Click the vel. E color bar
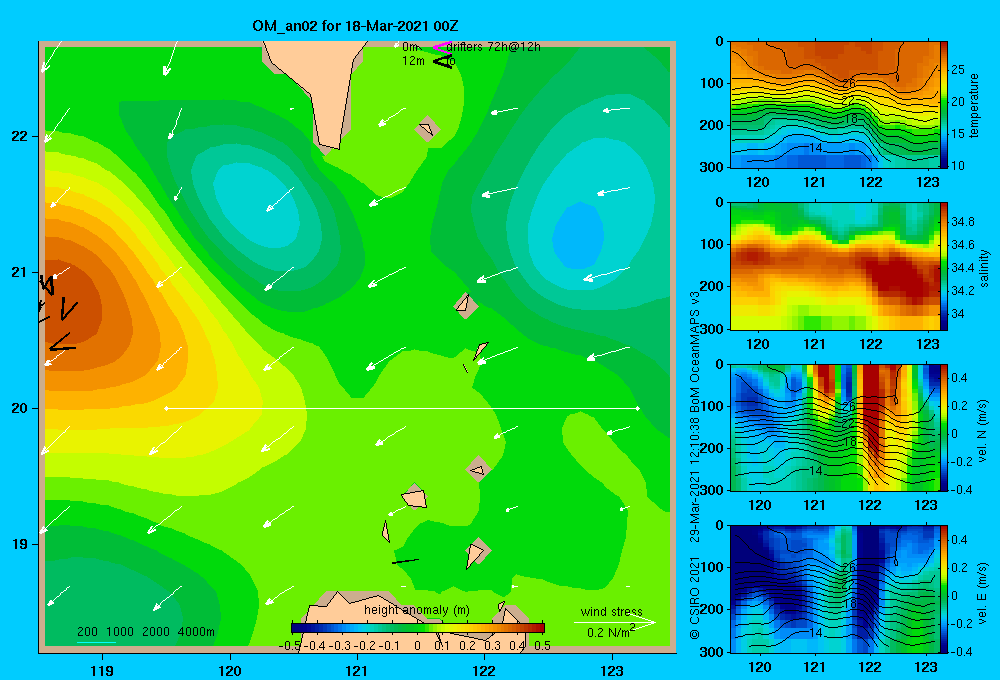Image resolution: width=1000 pixels, height=680 pixels. pos(944,589)
